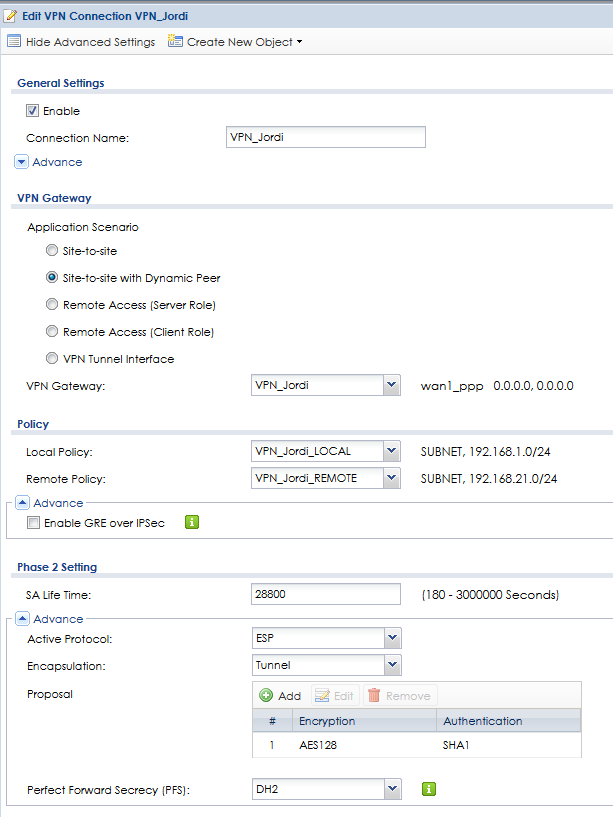Viewport: 613px width, 817px height.
Task: Enable GRE over IPSec checkbox
Action: coord(33,523)
